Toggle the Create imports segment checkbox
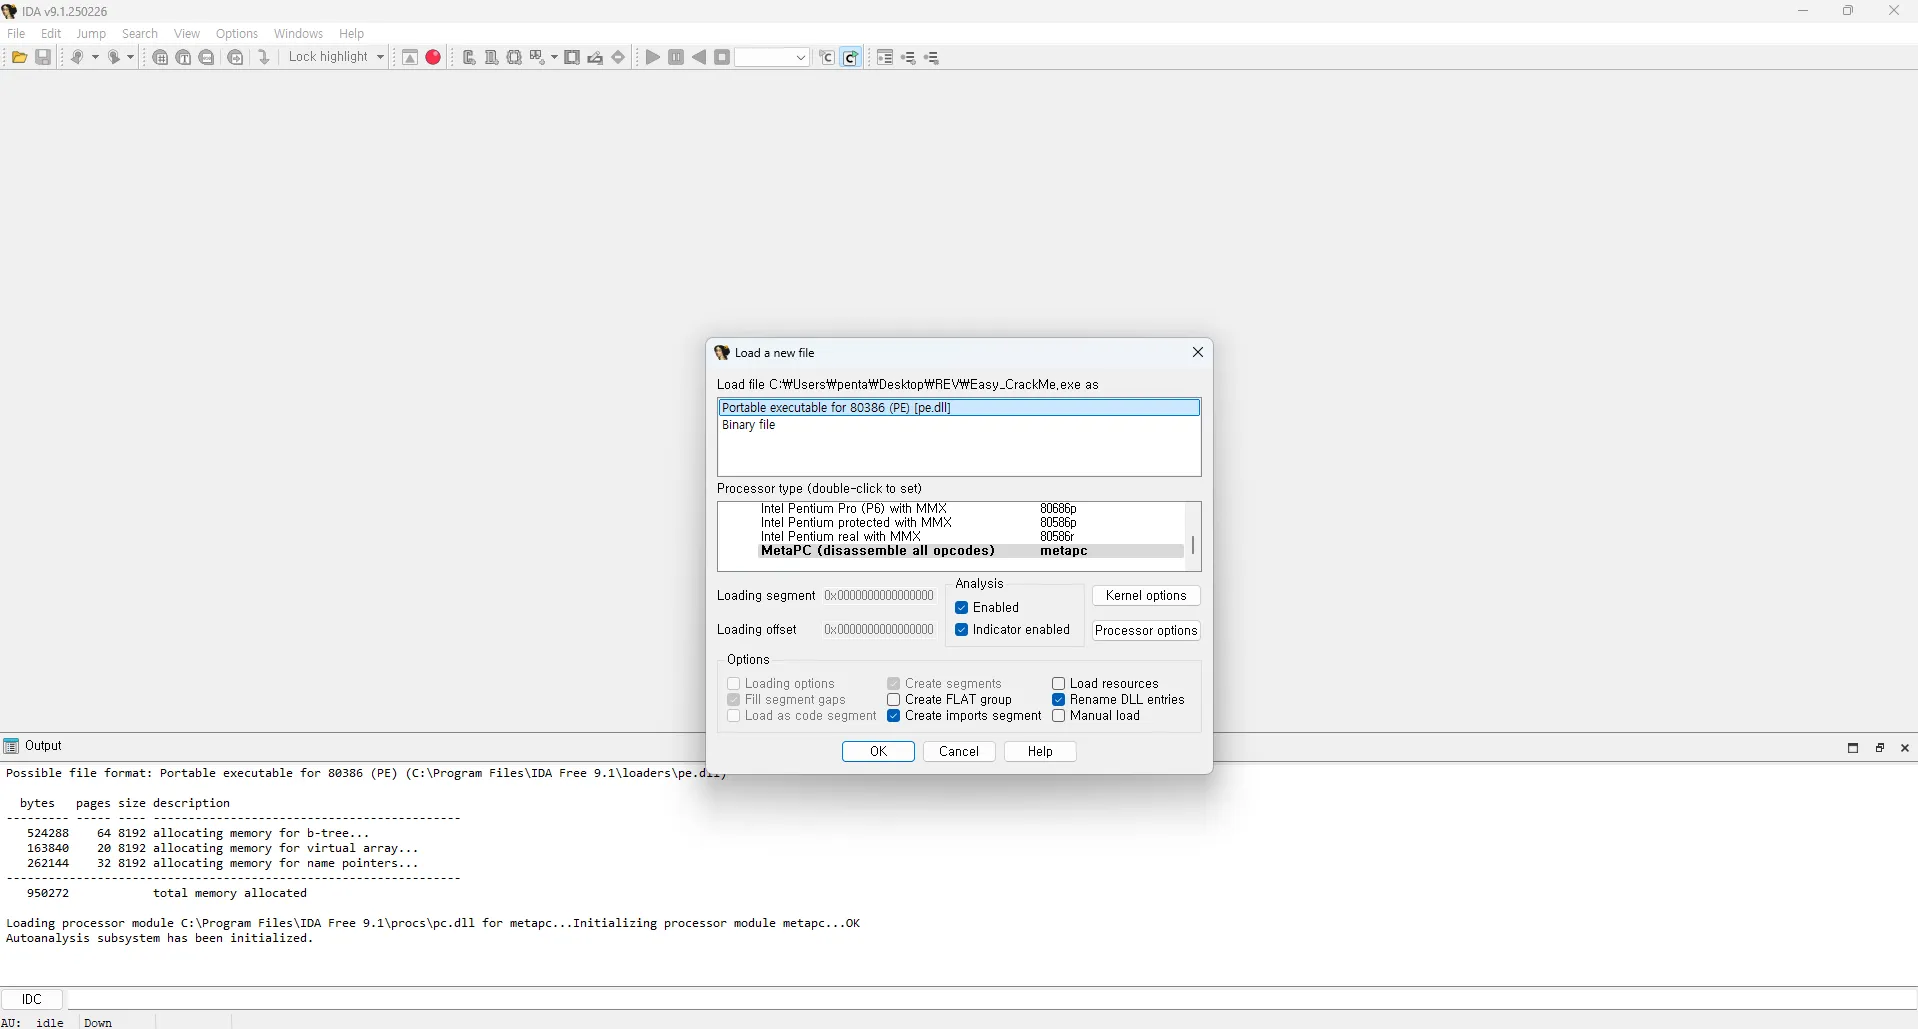1918x1029 pixels. pos(894,716)
